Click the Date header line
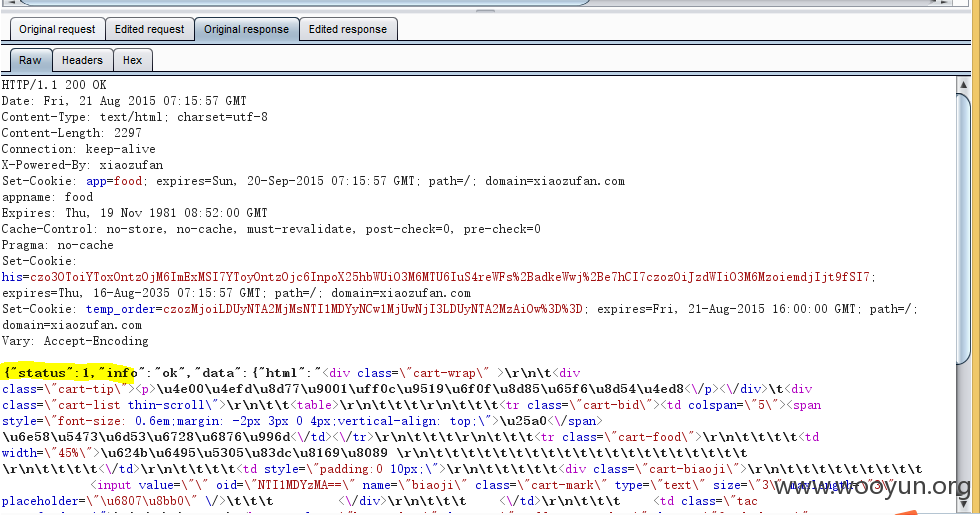Viewport: 980px width, 515px height. [x=124, y=101]
